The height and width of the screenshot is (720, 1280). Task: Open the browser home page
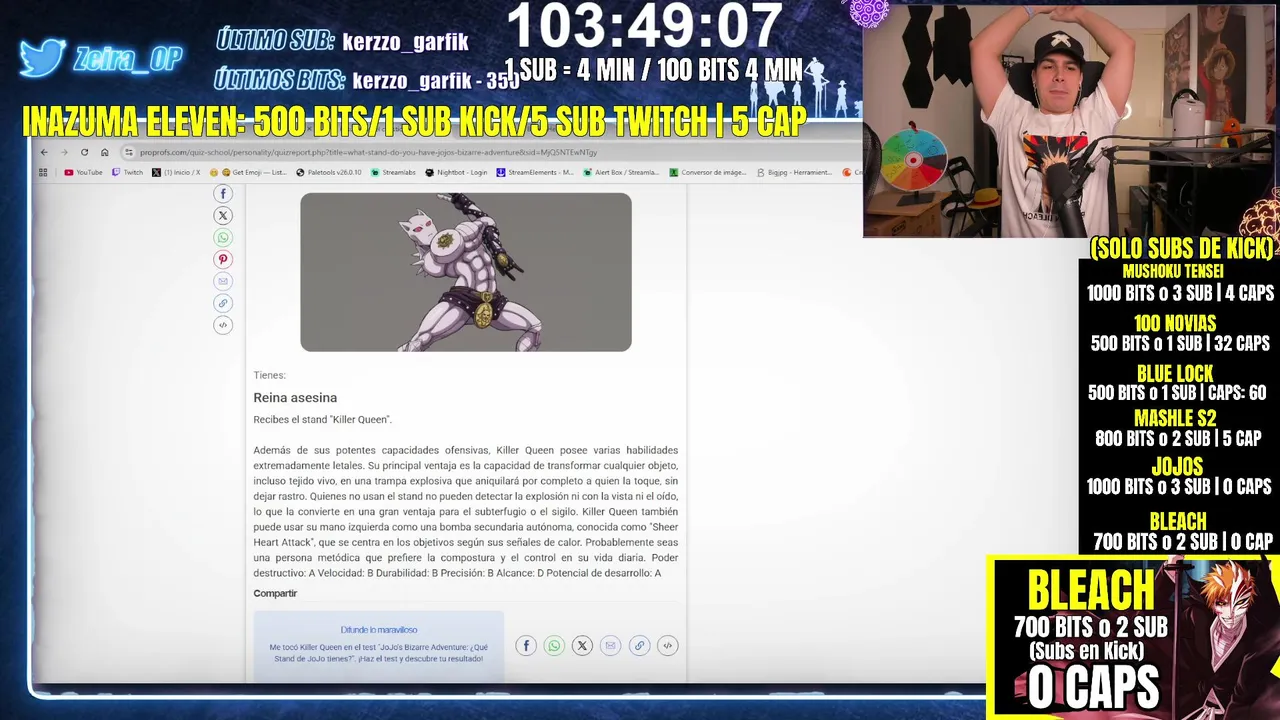[104, 152]
